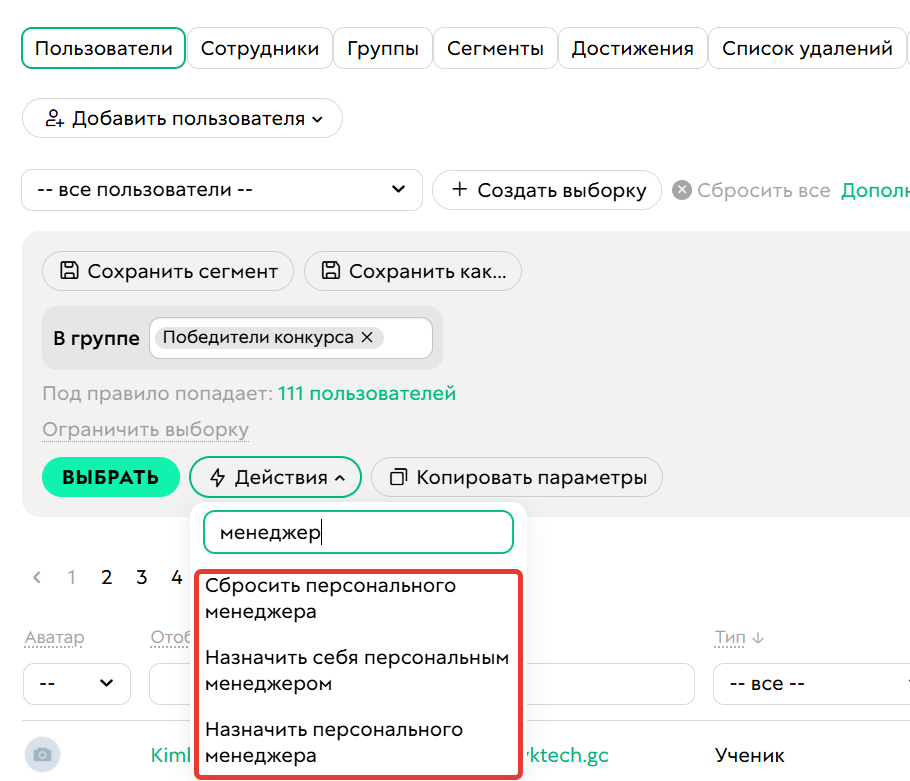Open the 'Список удалений' tab
The width and height of the screenshot is (910, 781).
click(807, 47)
